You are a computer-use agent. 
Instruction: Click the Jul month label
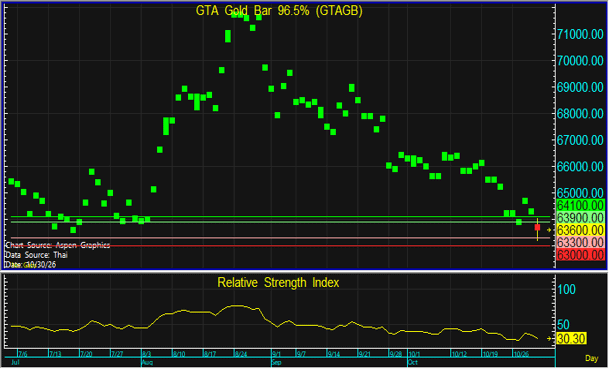pyautogui.click(x=16, y=362)
